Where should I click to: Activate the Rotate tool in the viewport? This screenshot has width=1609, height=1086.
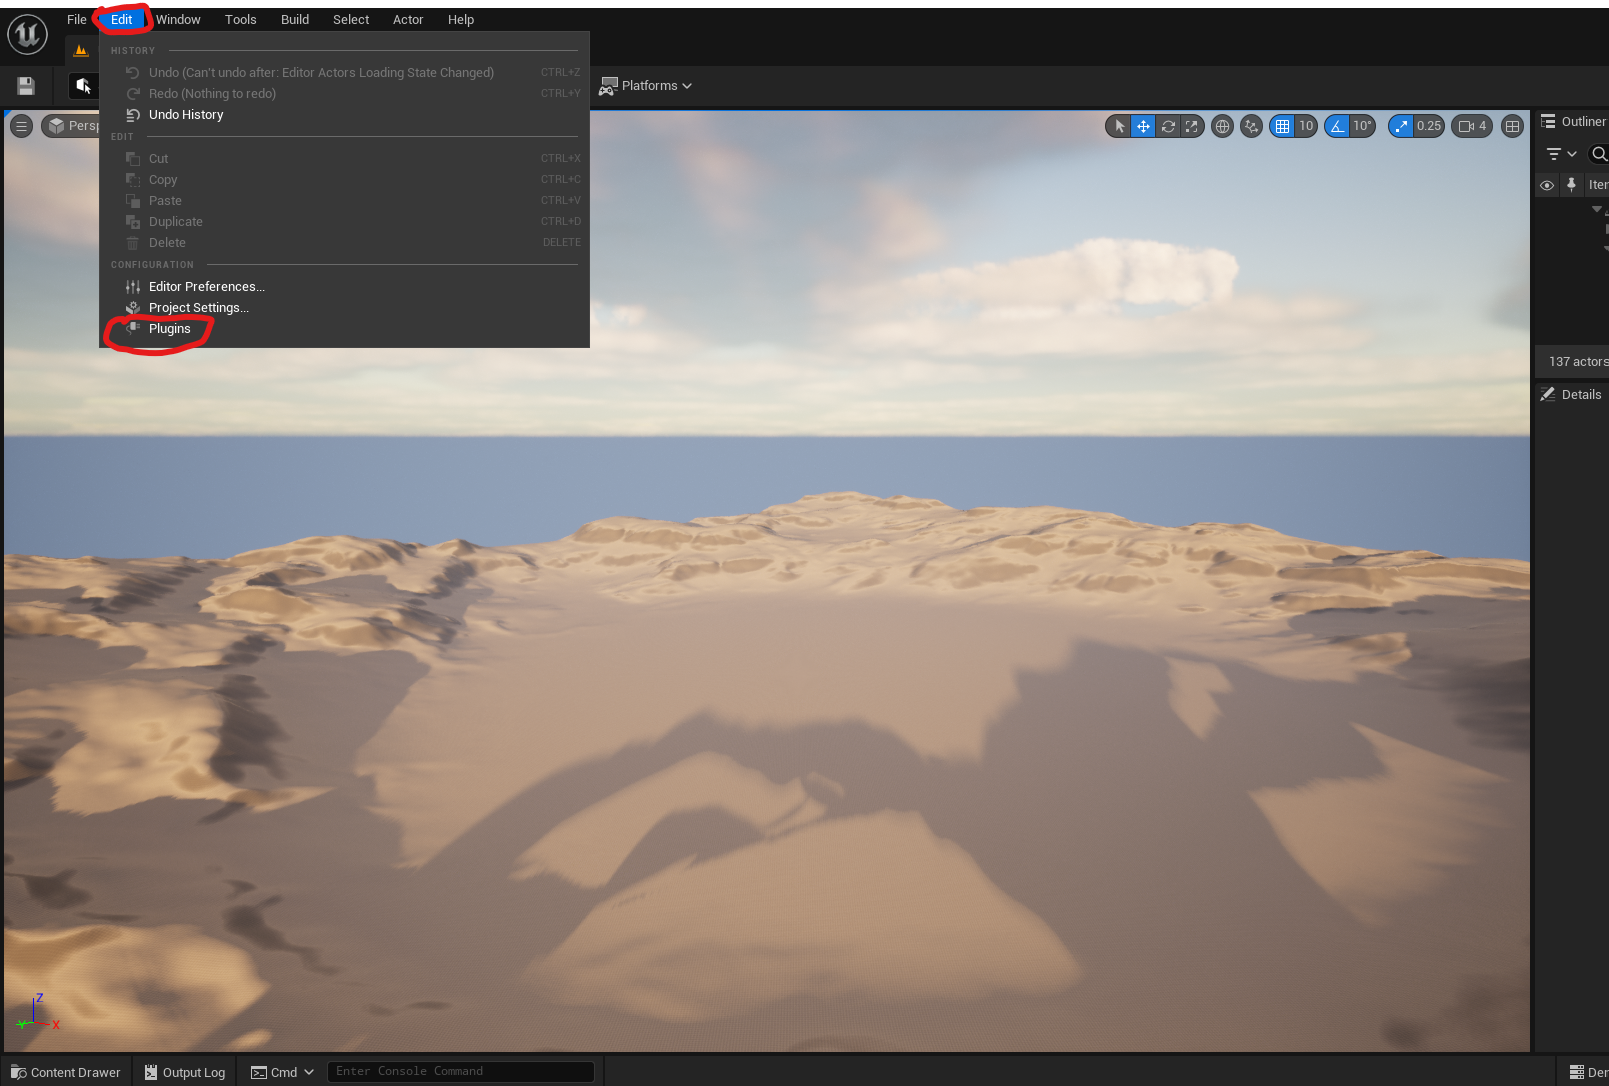tap(1167, 126)
